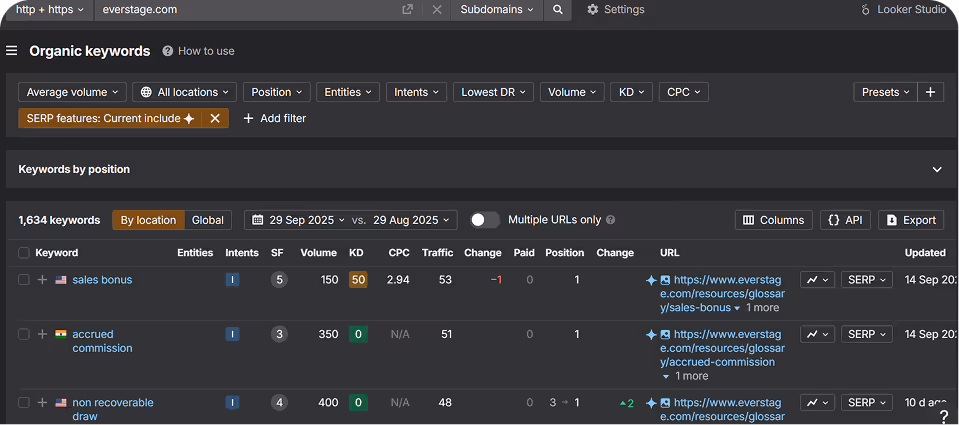The width and height of the screenshot is (959, 425).
Task: Edit the SERP features Current include filter
Action: [x=110, y=119]
